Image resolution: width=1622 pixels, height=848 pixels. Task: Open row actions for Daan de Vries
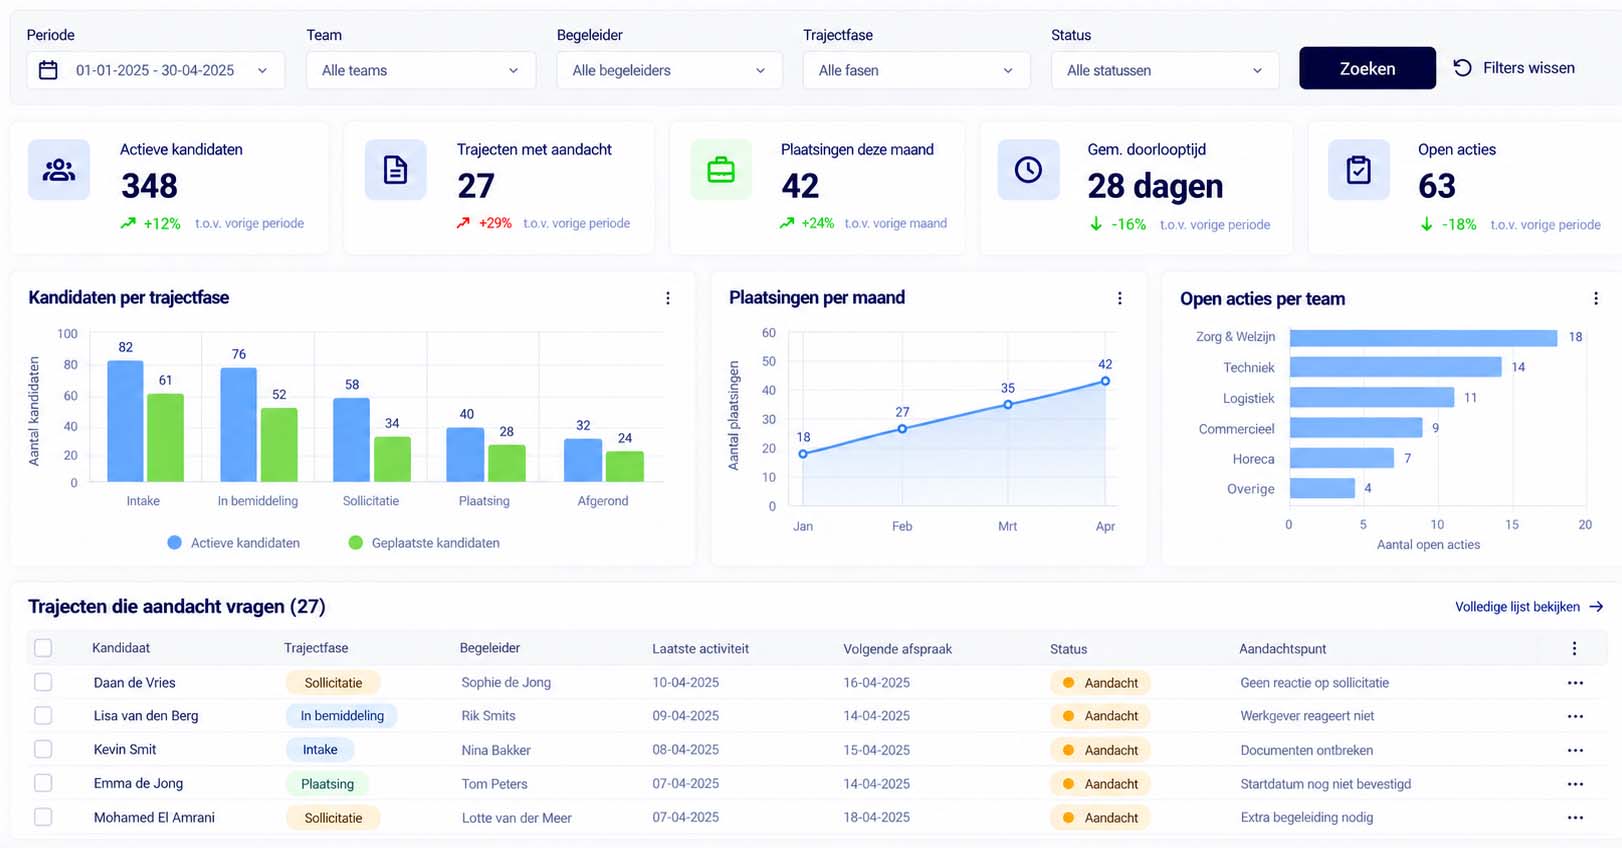tap(1576, 683)
